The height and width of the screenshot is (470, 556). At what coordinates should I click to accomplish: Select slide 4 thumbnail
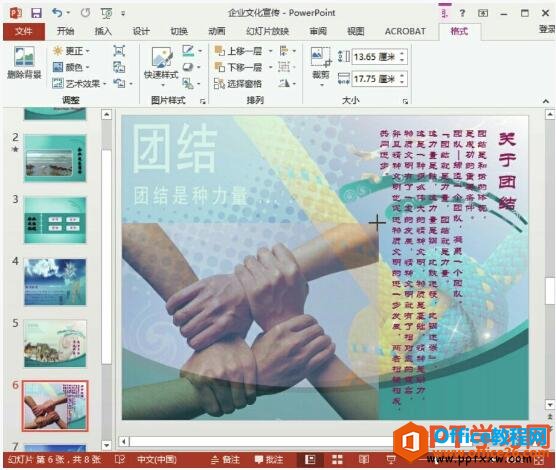pos(55,282)
